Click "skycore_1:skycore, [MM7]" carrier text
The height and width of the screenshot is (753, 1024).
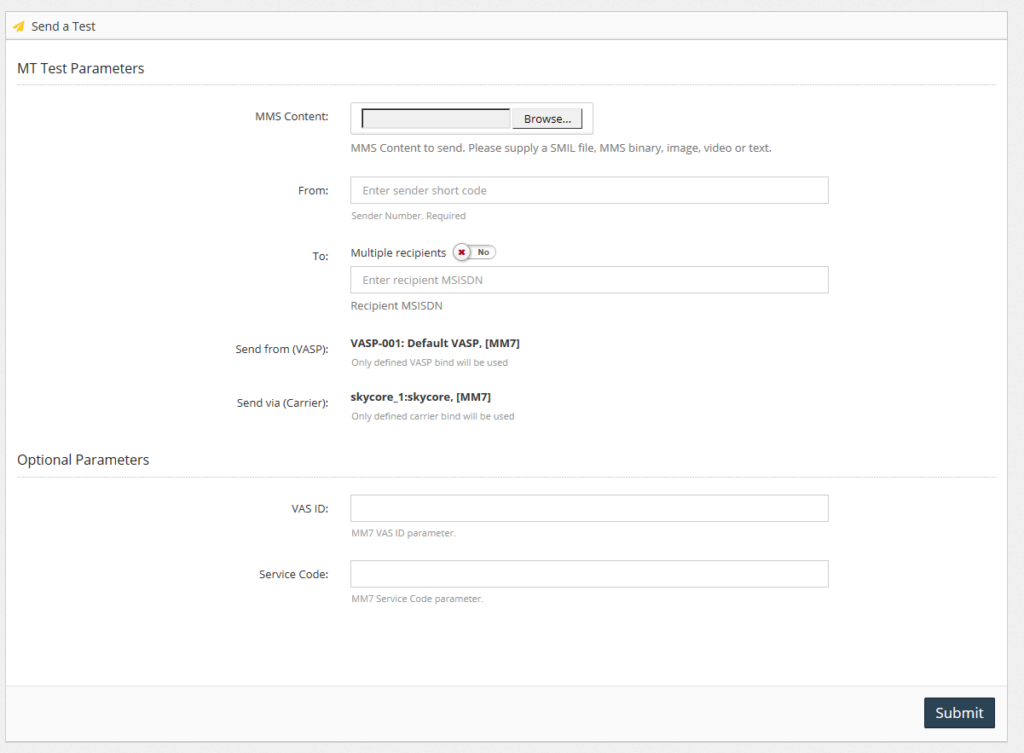point(421,396)
